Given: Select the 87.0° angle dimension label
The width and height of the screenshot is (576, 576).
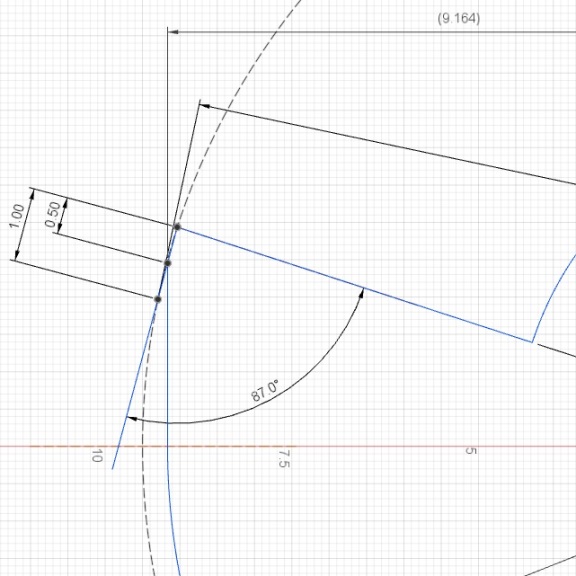Looking at the screenshot, I should coord(265,391).
